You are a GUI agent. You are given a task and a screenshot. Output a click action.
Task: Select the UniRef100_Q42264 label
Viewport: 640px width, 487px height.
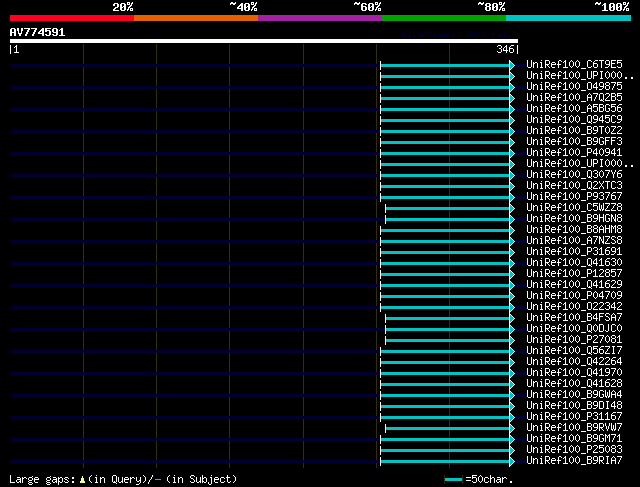(574, 362)
